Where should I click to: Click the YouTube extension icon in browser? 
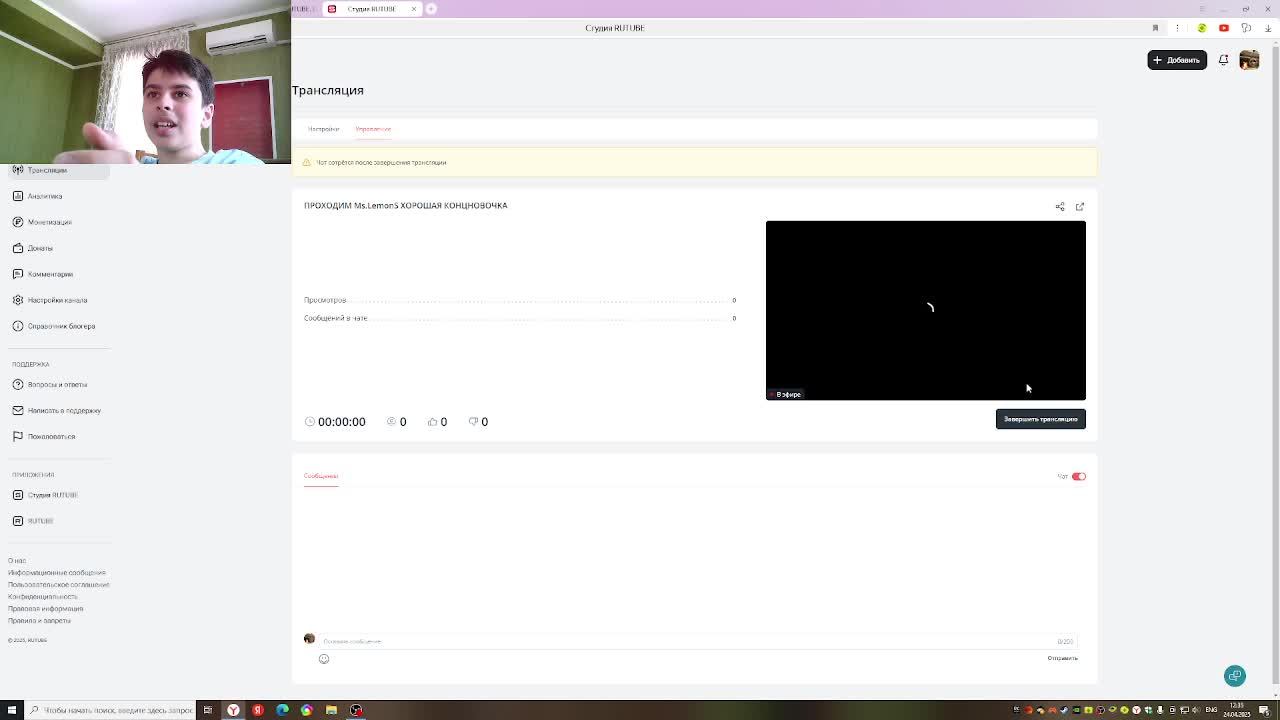(x=1224, y=28)
